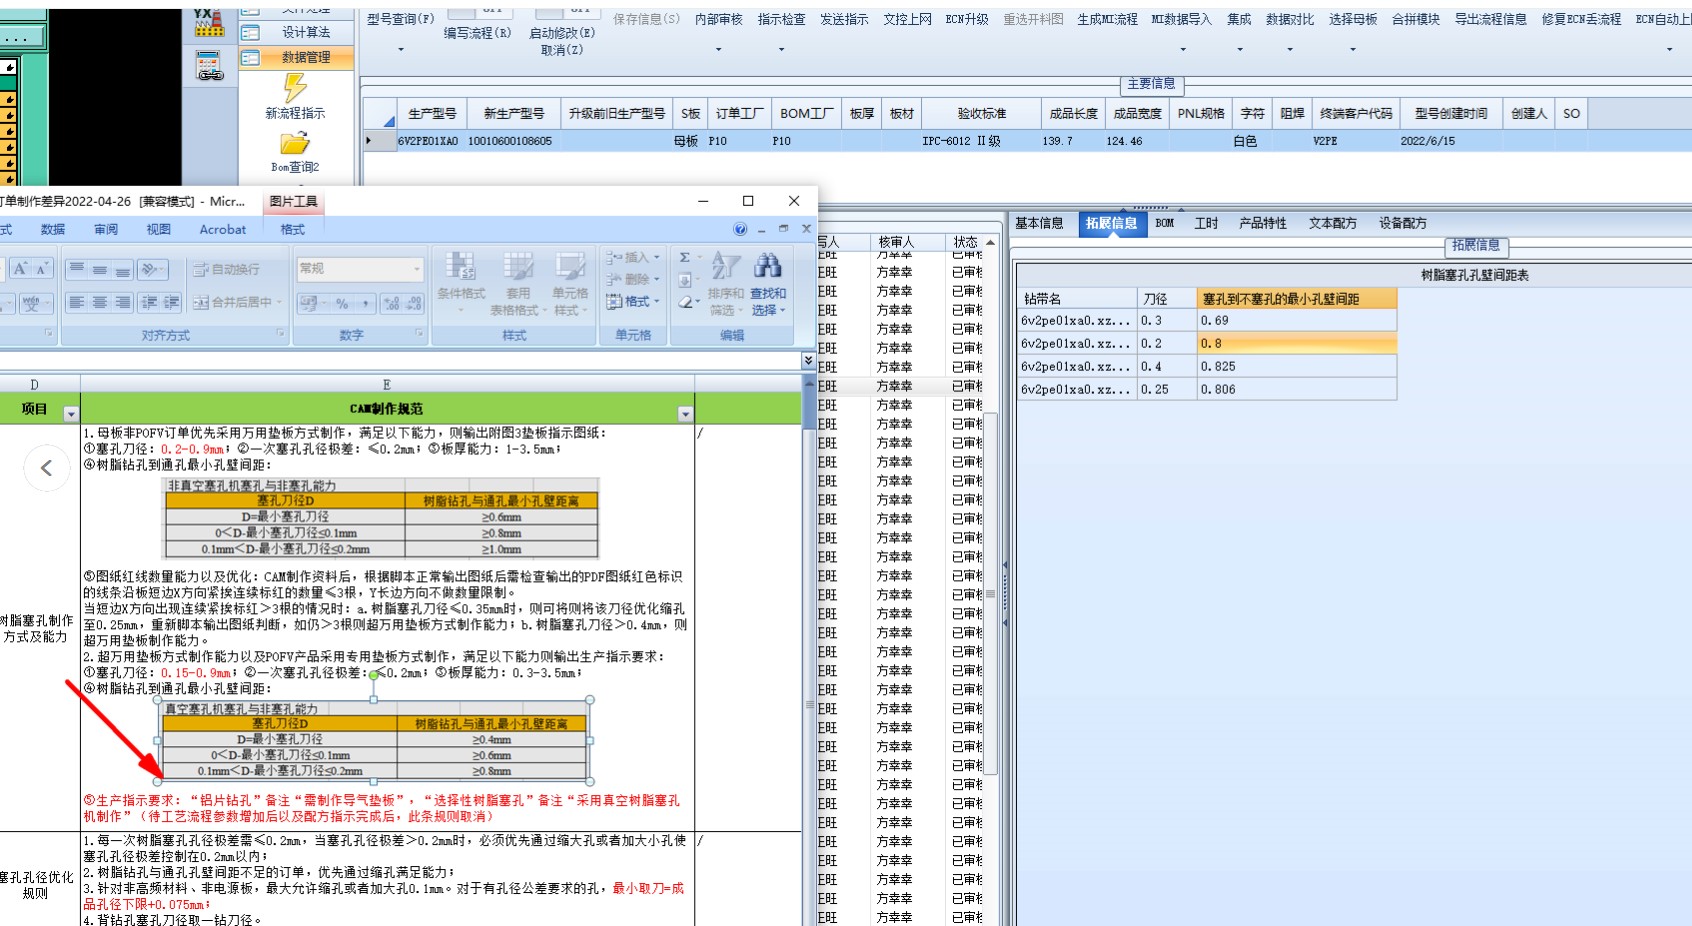Click the 合拼模块 toolbar button
Screen dimensions: 1692x926
click(x=1416, y=19)
